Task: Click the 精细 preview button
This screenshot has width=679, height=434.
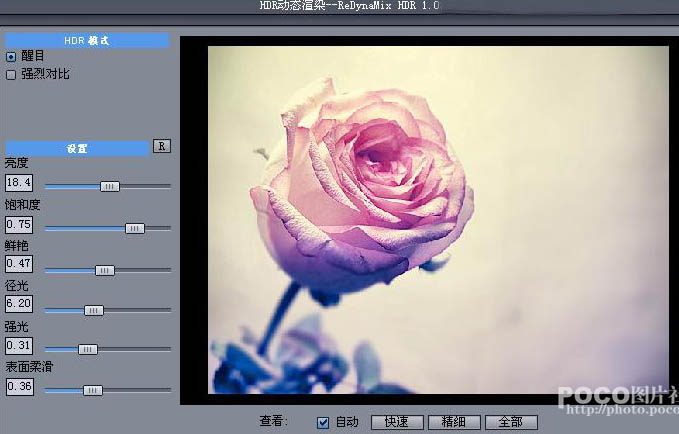Action: click(x=454, y=422)
